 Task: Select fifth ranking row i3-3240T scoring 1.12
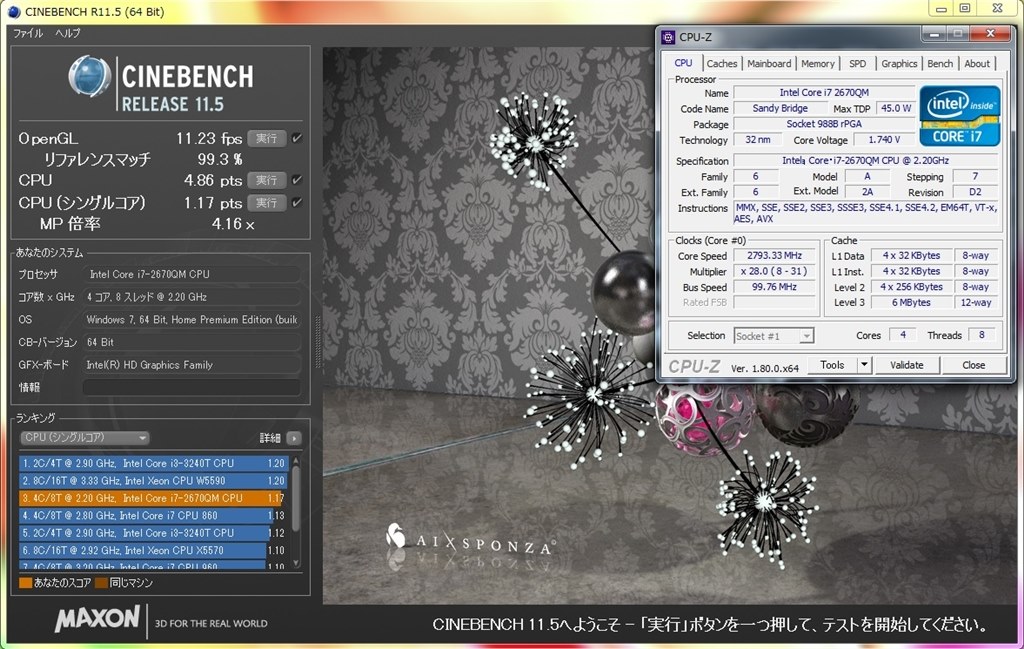click(152, 533)
